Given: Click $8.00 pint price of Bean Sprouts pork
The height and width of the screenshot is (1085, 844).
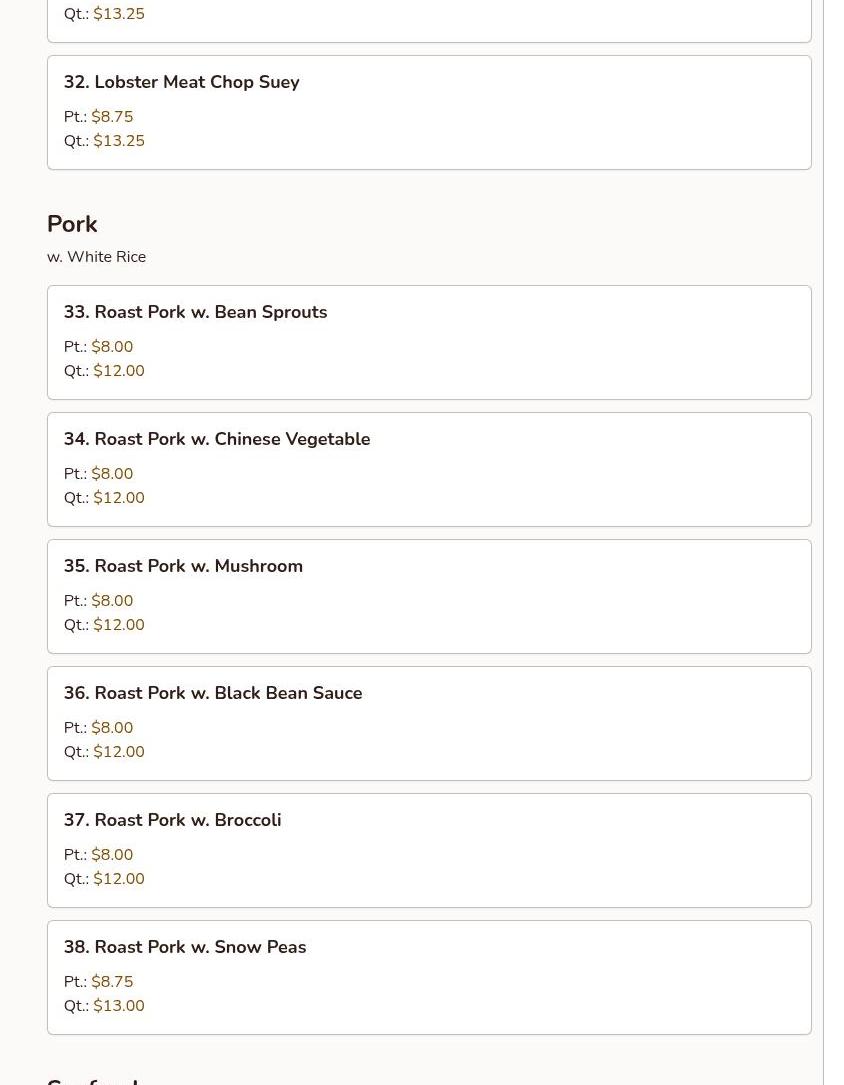Looking at the screenshot, I should (112, 347).
